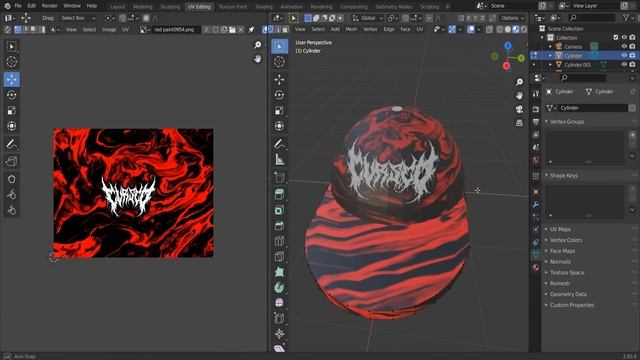Select the Annotate tool in 3D viewport
The width and height of the screenshot is (640, 360).
(x=279, y=144)
